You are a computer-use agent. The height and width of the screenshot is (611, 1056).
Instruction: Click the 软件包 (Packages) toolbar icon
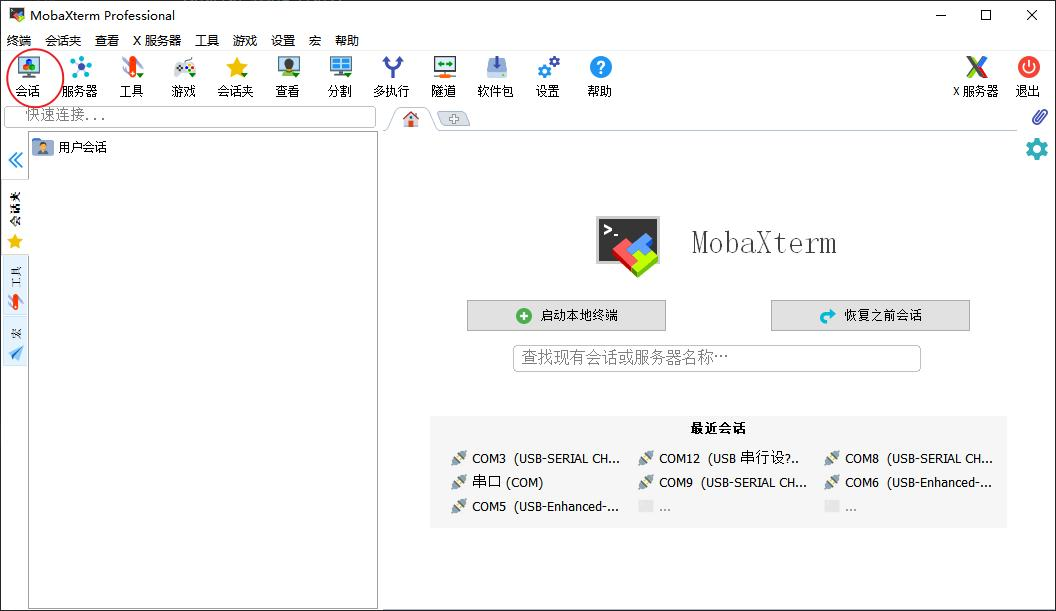(496, 77)
